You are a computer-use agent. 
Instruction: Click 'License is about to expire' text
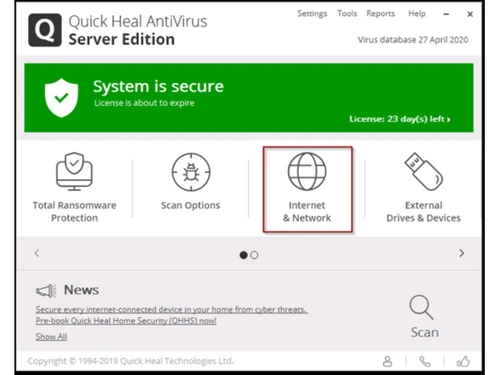(x=144, y=103)
